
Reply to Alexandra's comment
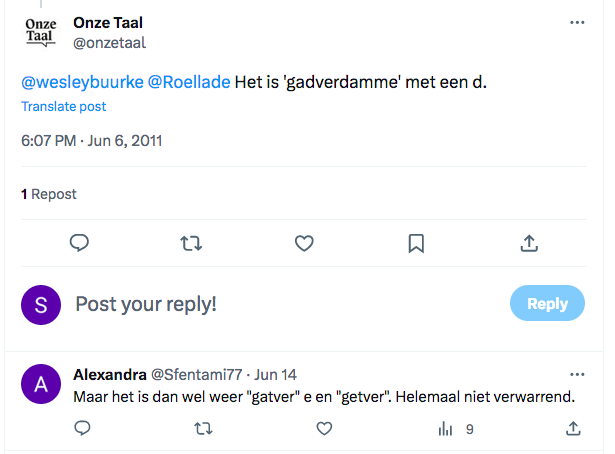pos(82,428)
